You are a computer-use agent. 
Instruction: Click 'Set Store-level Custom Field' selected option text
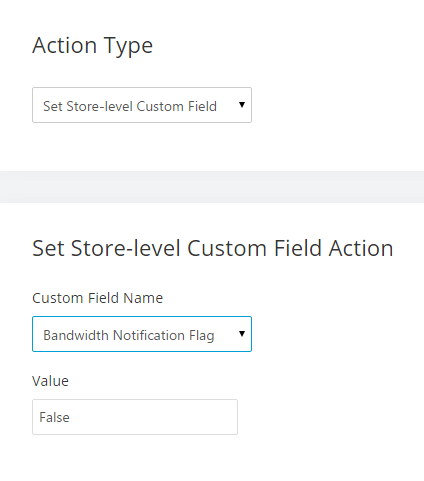click(130, 106)
